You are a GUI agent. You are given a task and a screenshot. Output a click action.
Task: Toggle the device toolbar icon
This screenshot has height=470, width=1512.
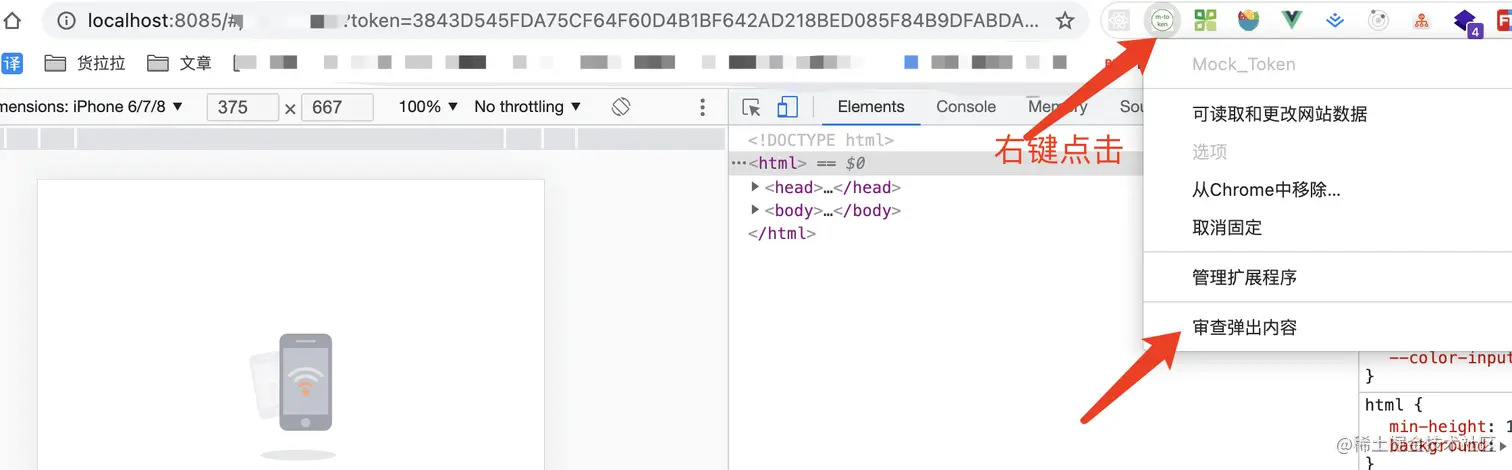(788, 107)
